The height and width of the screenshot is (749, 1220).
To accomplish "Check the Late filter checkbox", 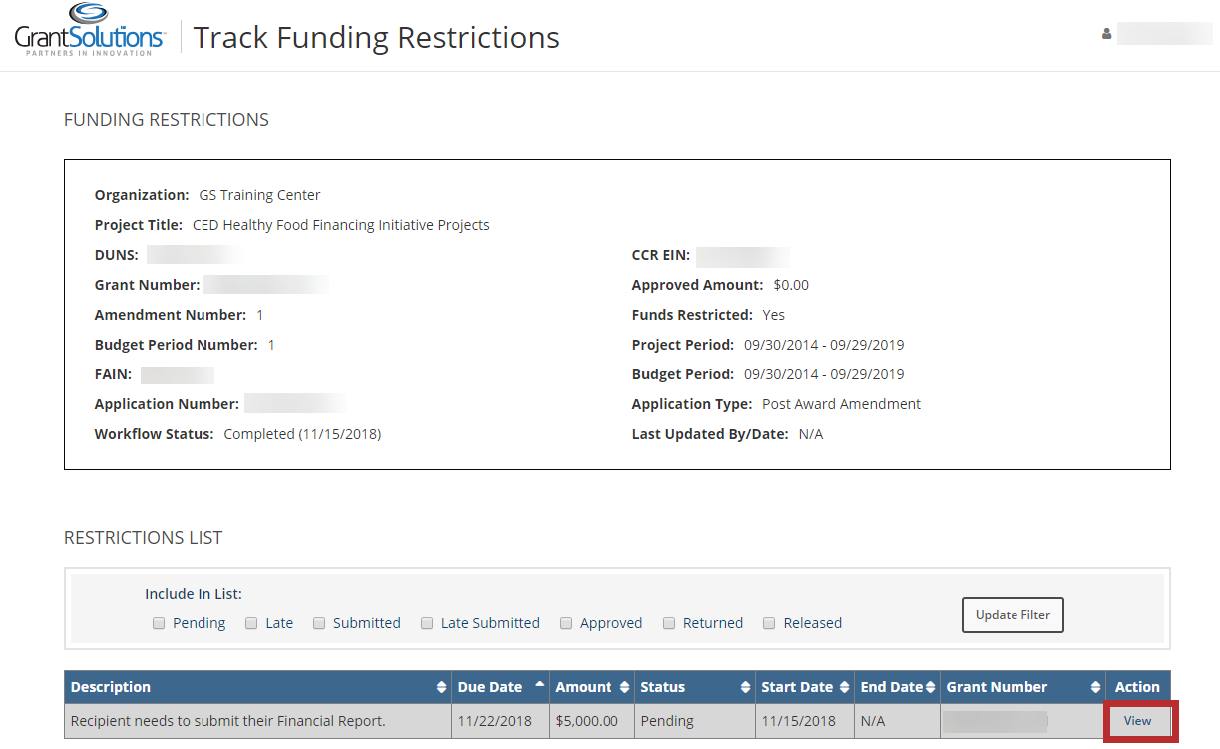I will pos(251,623).
